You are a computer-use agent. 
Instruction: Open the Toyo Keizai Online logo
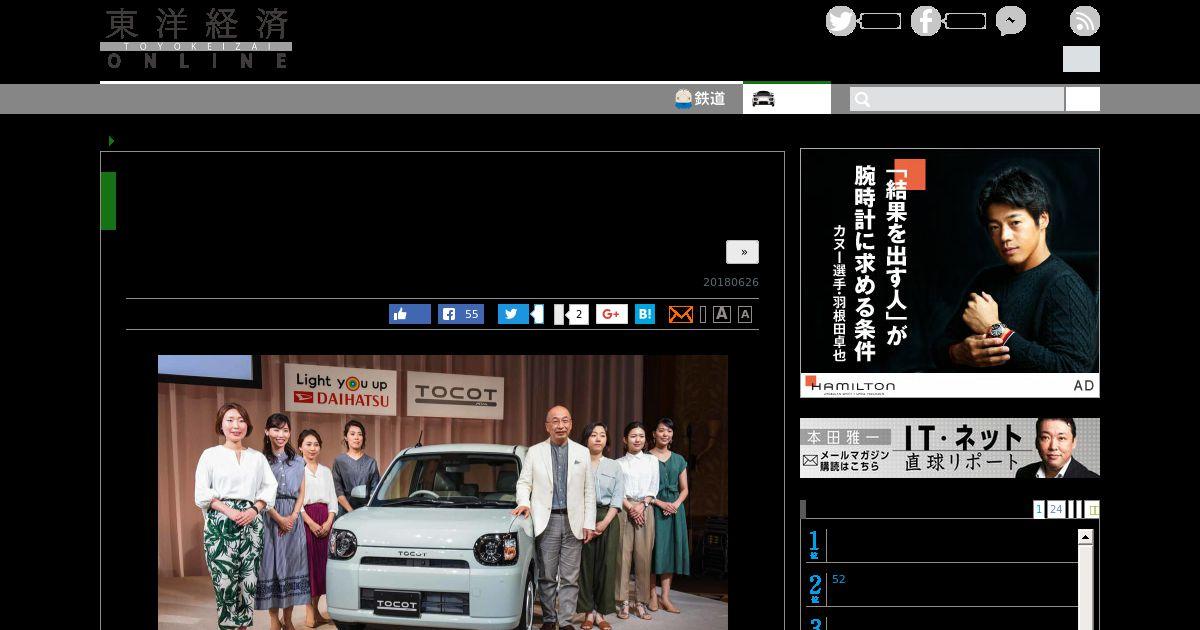[x=196, y=39]
